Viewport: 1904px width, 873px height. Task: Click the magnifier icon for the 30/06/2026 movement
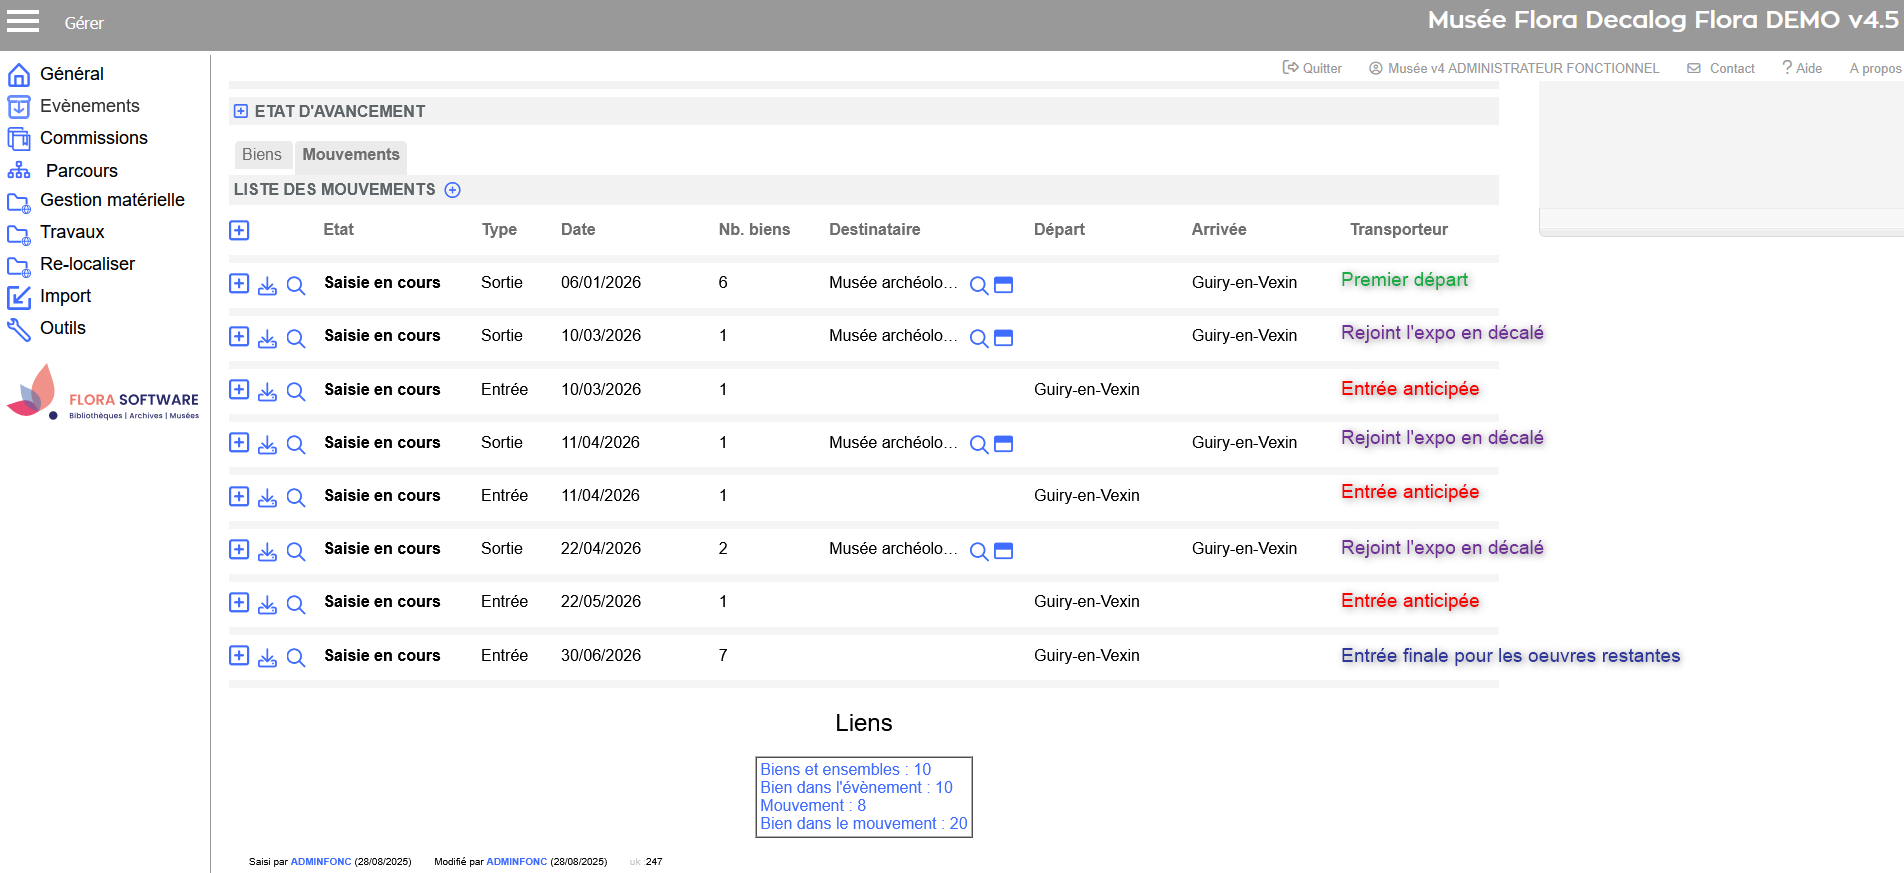pyautogui.click(x=296, y=657)
